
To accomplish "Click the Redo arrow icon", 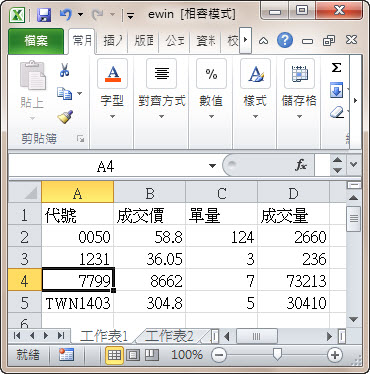I will (98, 15).
